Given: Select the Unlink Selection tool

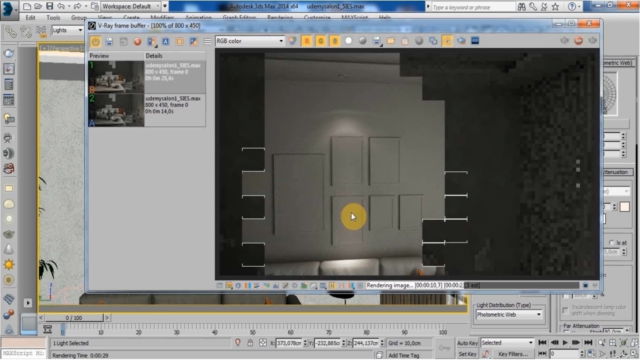Looking at the screenshot, I should [x=26, y=31].
